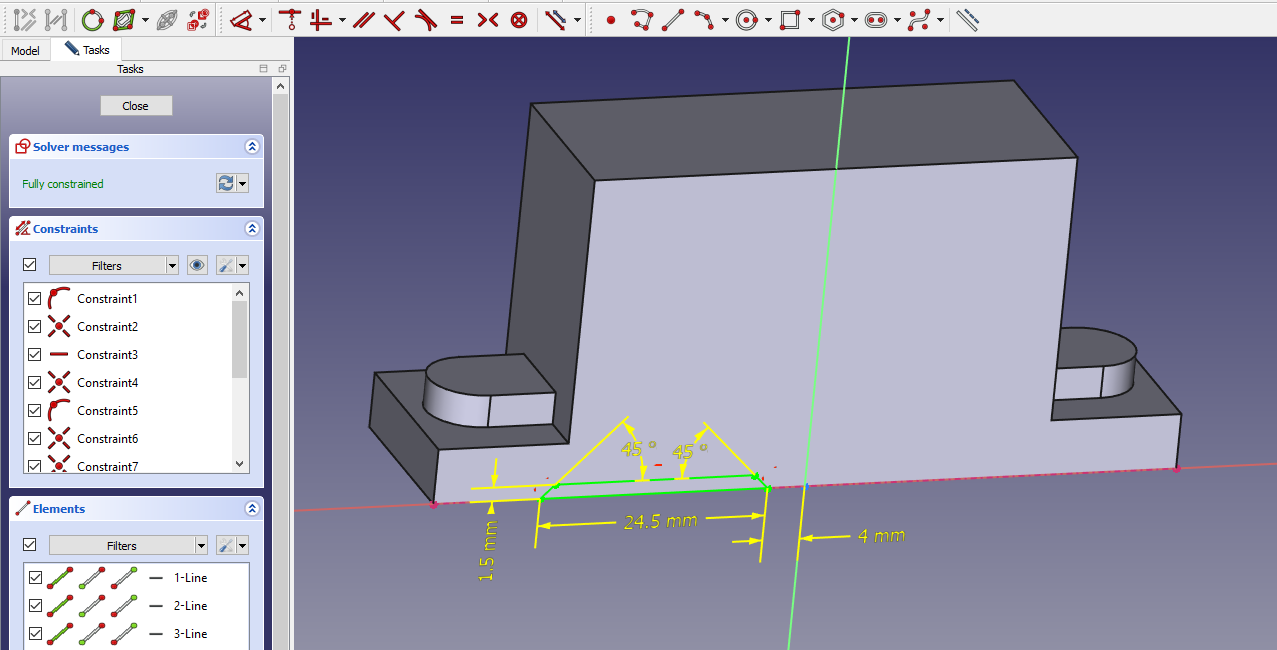Click the constraints list scrollbar down arrow
The image size is (1277, 650).
point(239,464)
